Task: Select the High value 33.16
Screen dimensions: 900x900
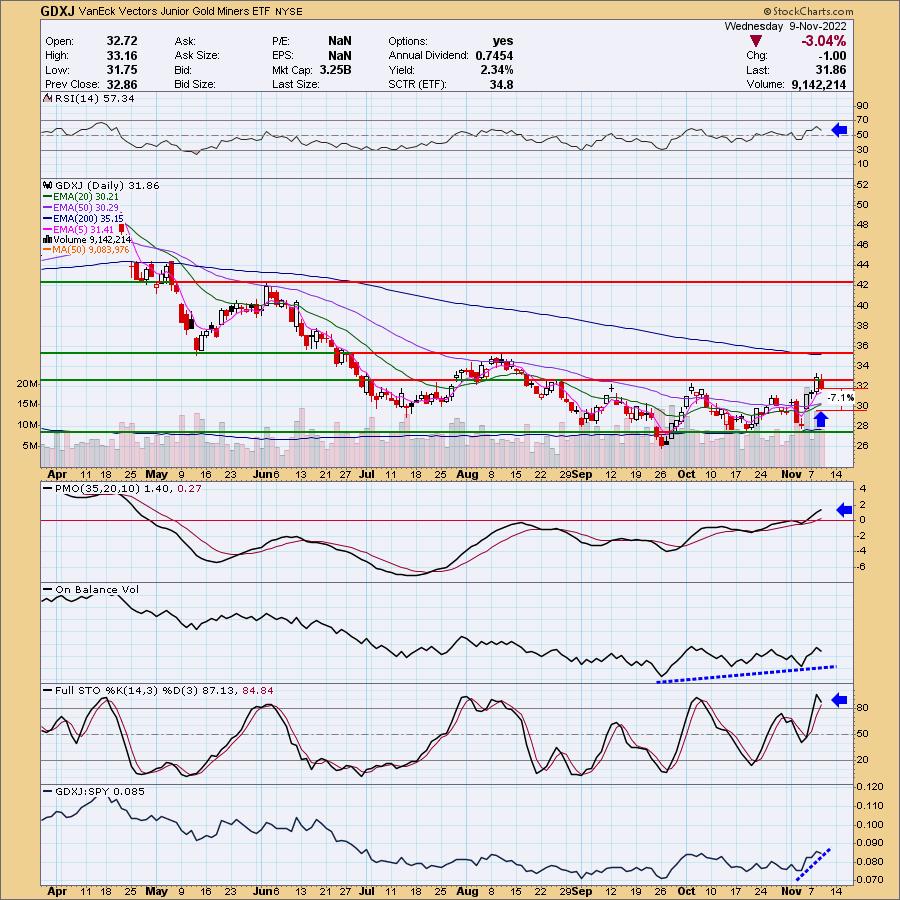Action: (x=122, y=55)
